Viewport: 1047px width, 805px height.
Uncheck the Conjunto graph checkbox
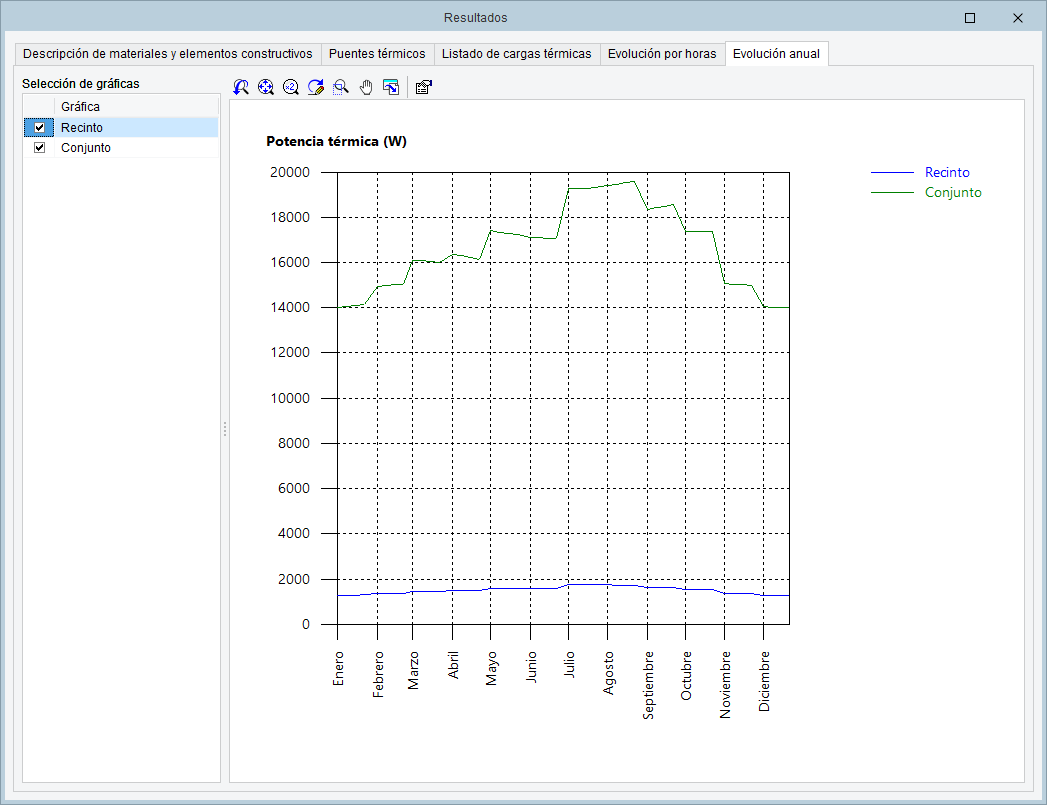pos(40,148)
